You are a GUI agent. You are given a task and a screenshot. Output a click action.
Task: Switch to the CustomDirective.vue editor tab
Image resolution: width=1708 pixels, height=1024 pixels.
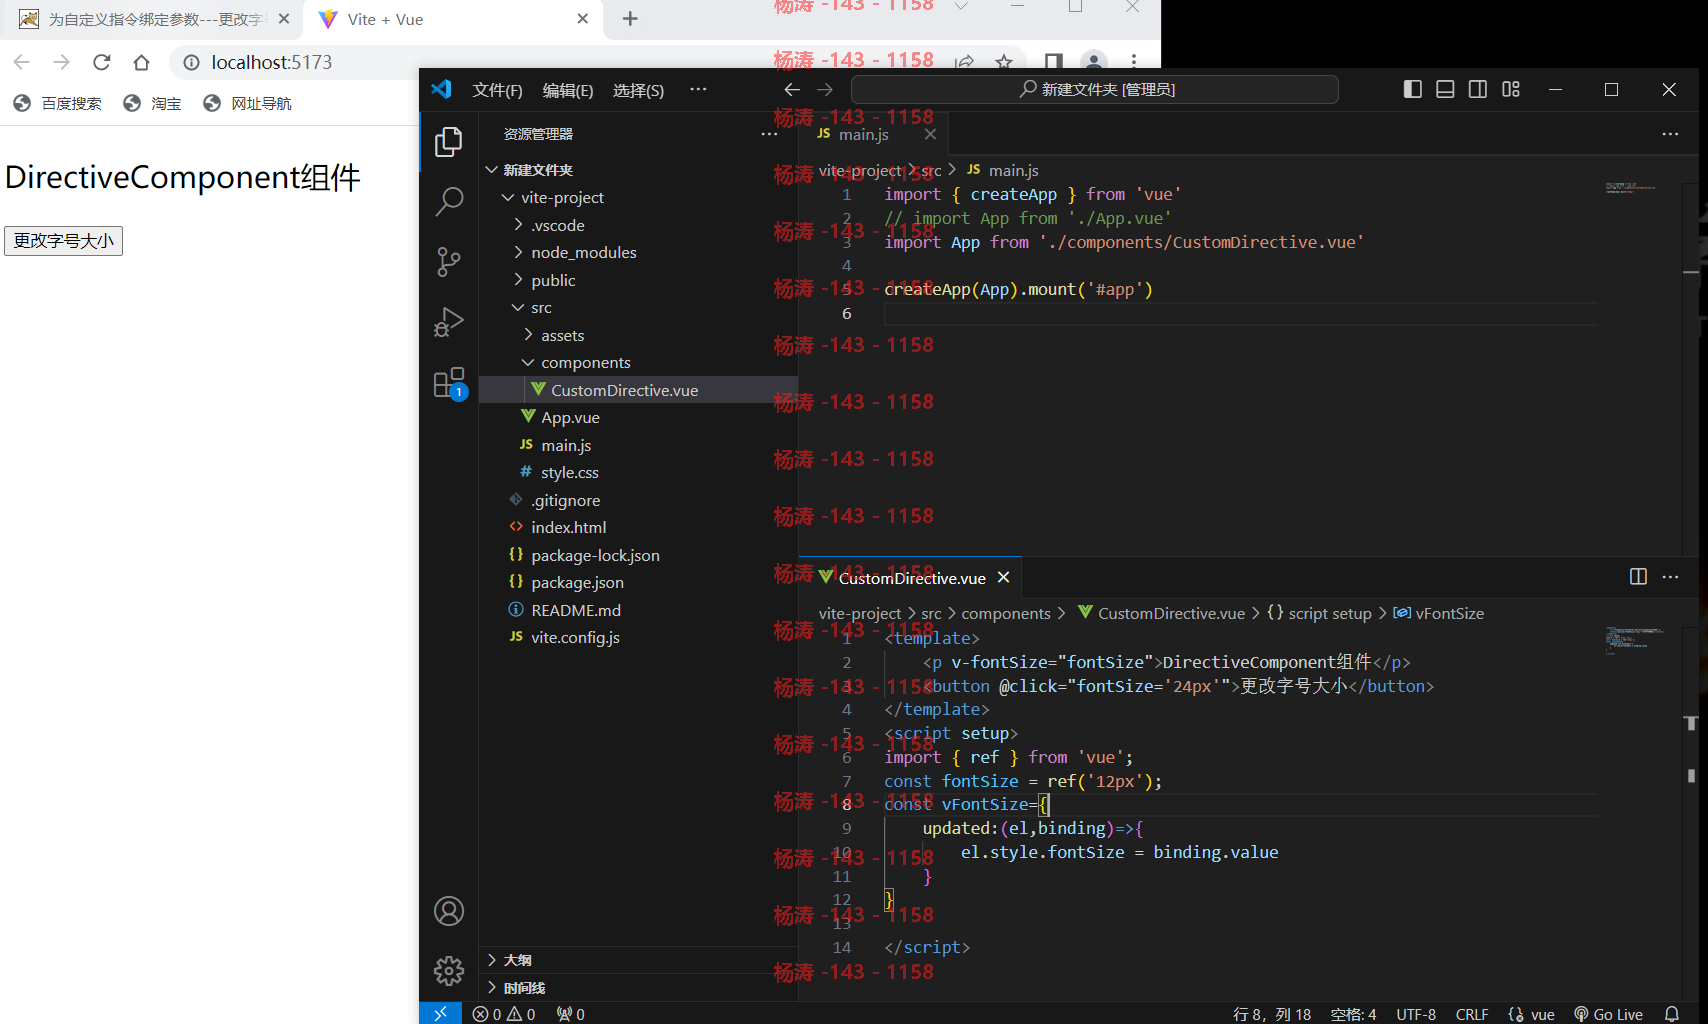912,578
